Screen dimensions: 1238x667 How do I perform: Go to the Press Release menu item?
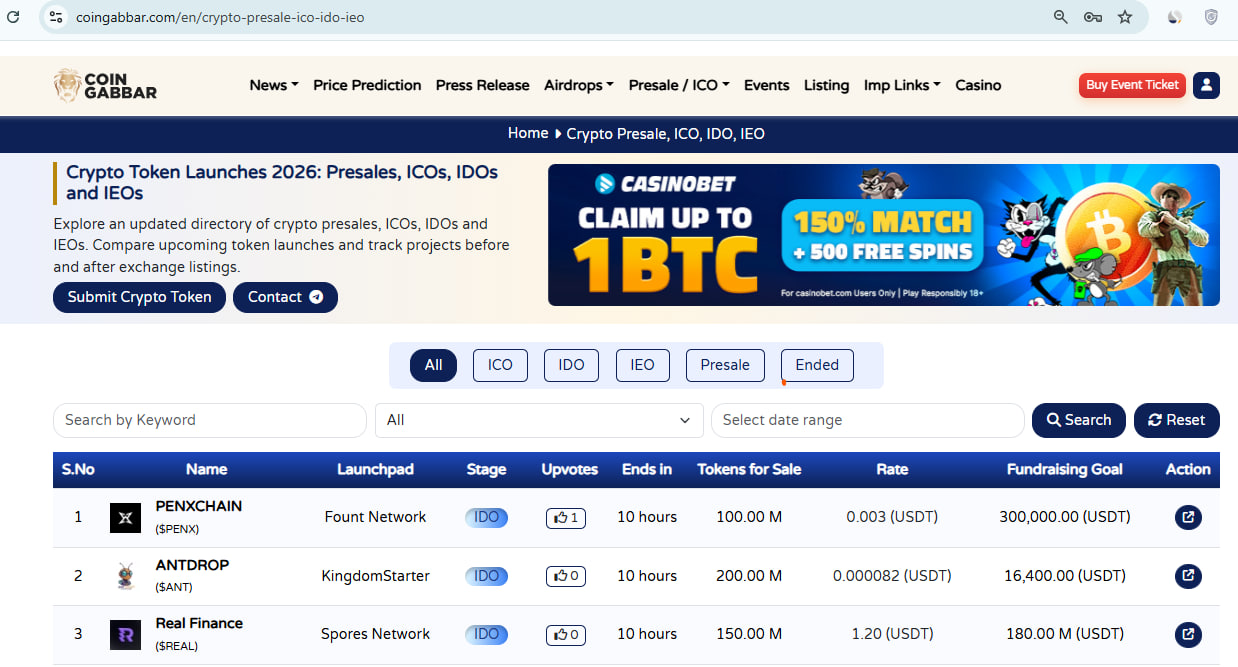point(482,85)
